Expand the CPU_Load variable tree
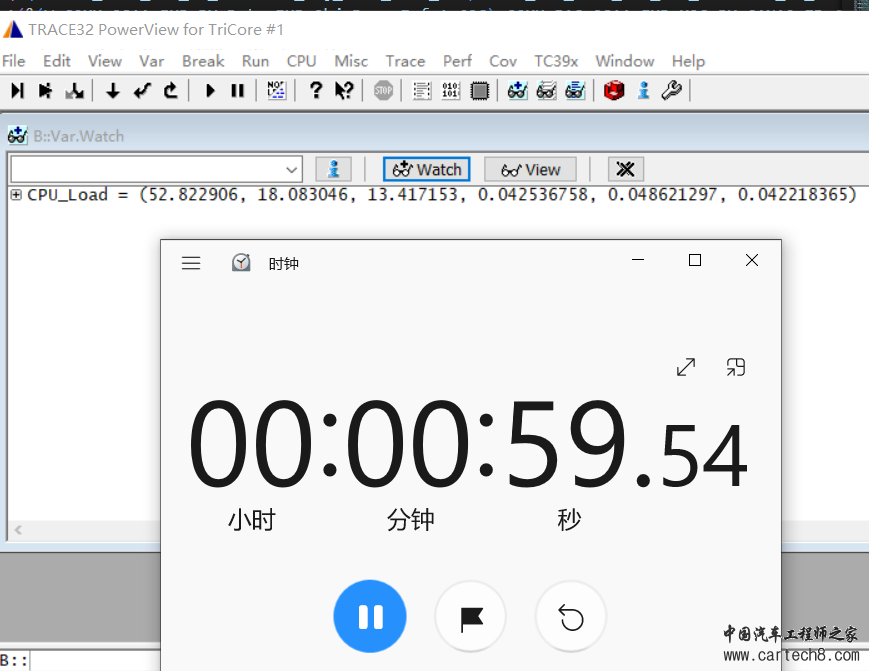Image resolution: width=869 pixels, height=671 pixels. click(16, 195)
